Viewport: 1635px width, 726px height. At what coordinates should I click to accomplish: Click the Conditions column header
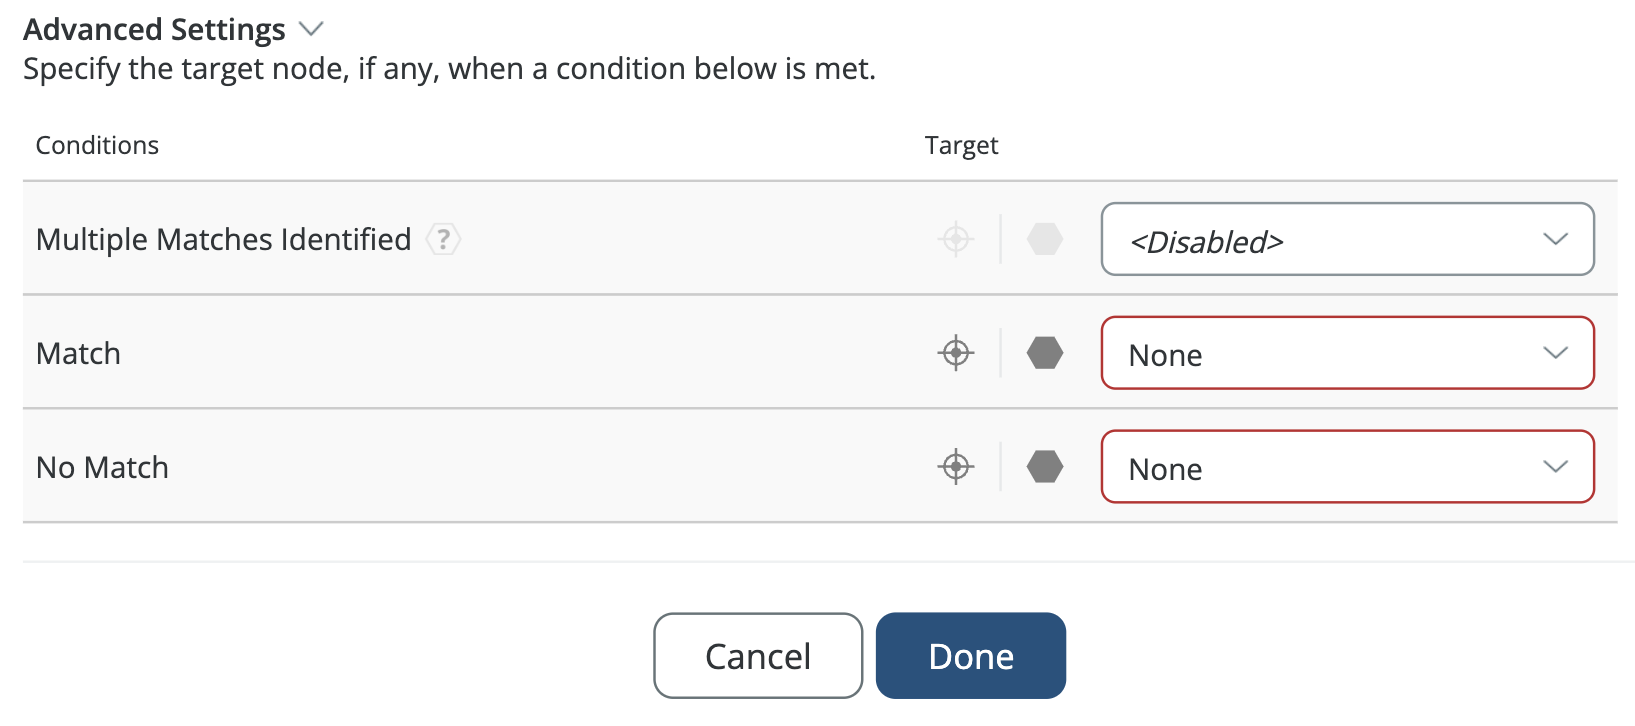(97, 146)
